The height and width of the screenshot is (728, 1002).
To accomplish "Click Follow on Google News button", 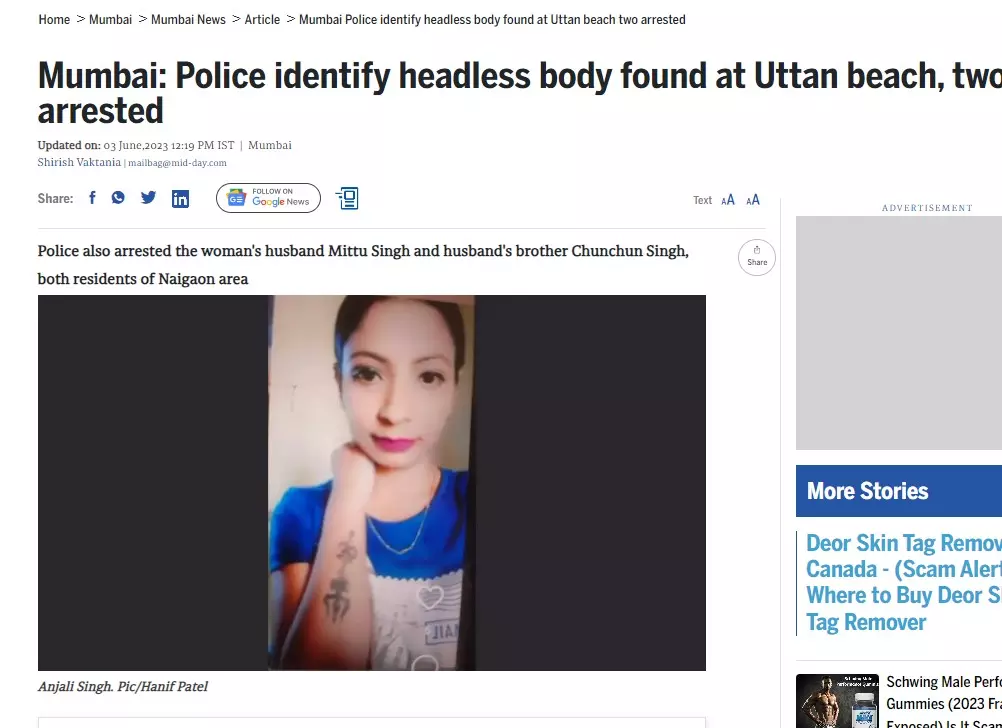I will [x=268, y=198].
